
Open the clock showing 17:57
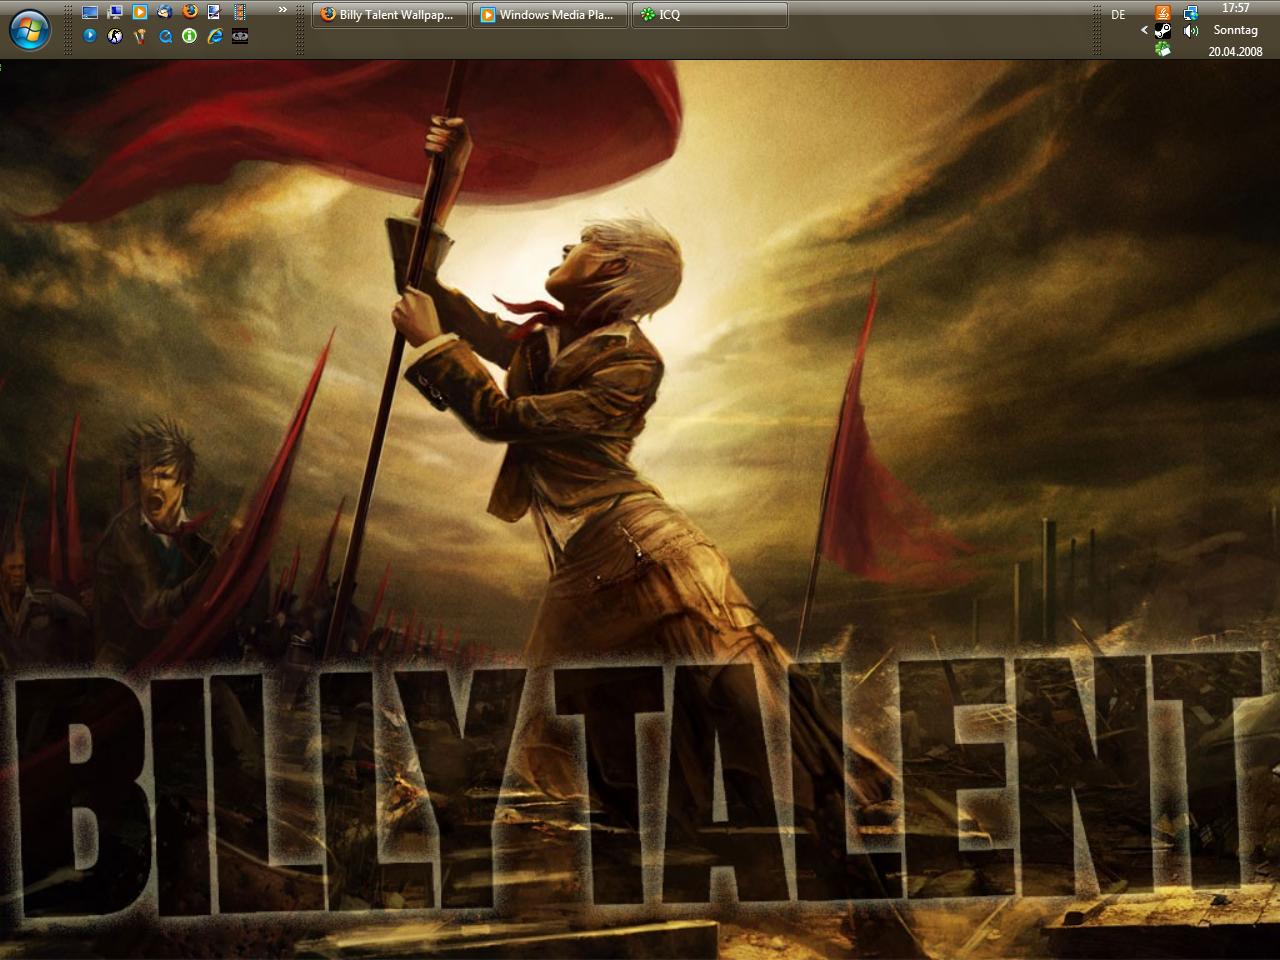pyautogui.click(x=1235, y=8)
